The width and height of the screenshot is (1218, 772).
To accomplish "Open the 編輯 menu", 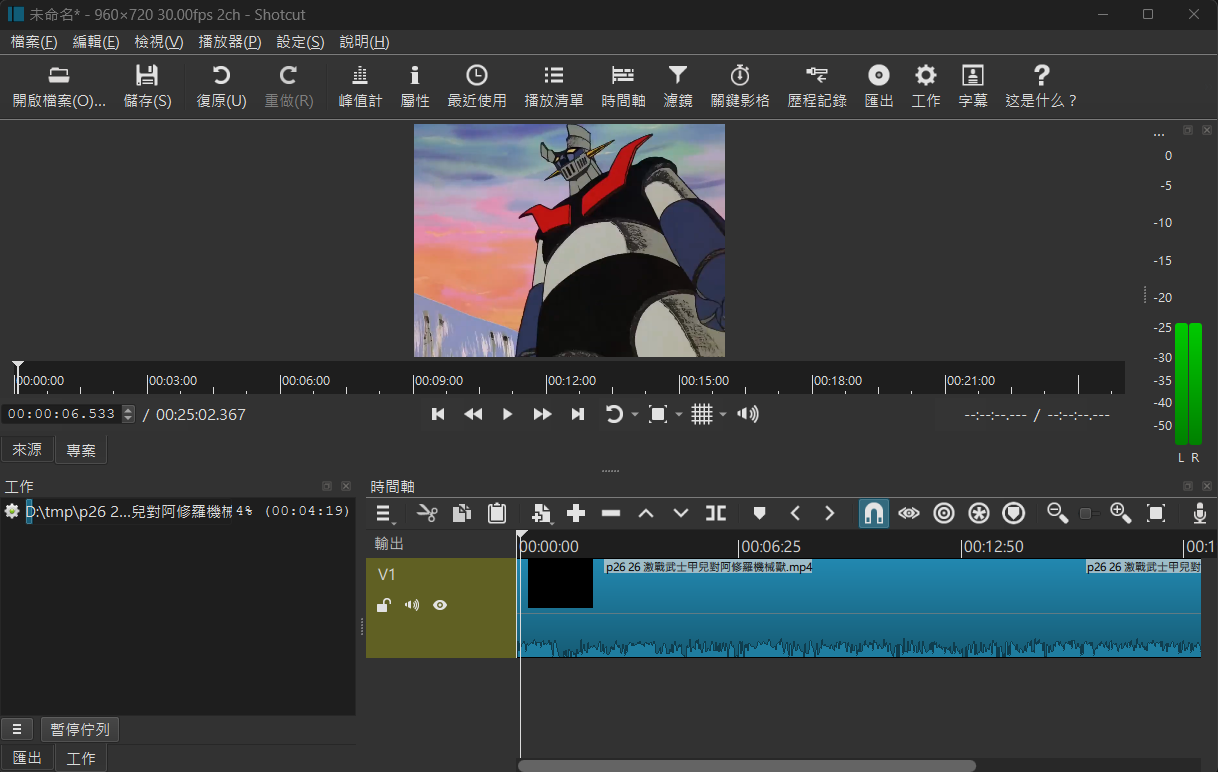I will (96, 42).
